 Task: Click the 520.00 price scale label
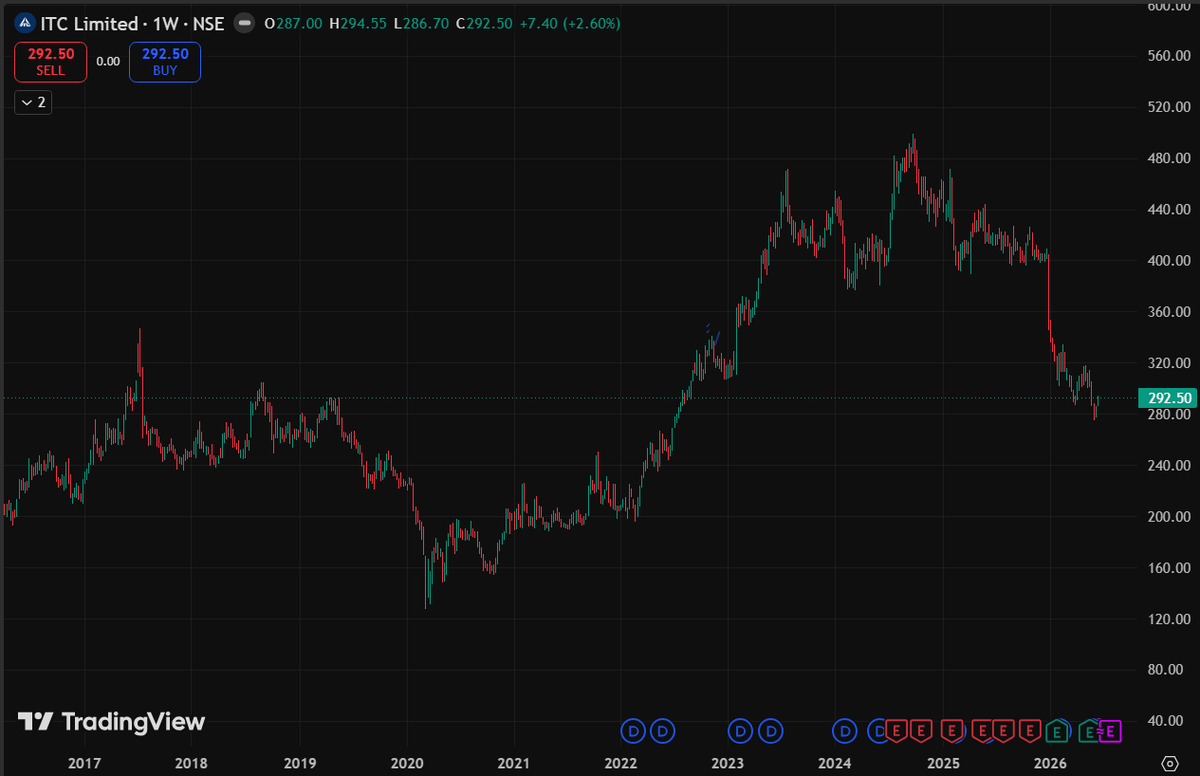pos(1171,107)
